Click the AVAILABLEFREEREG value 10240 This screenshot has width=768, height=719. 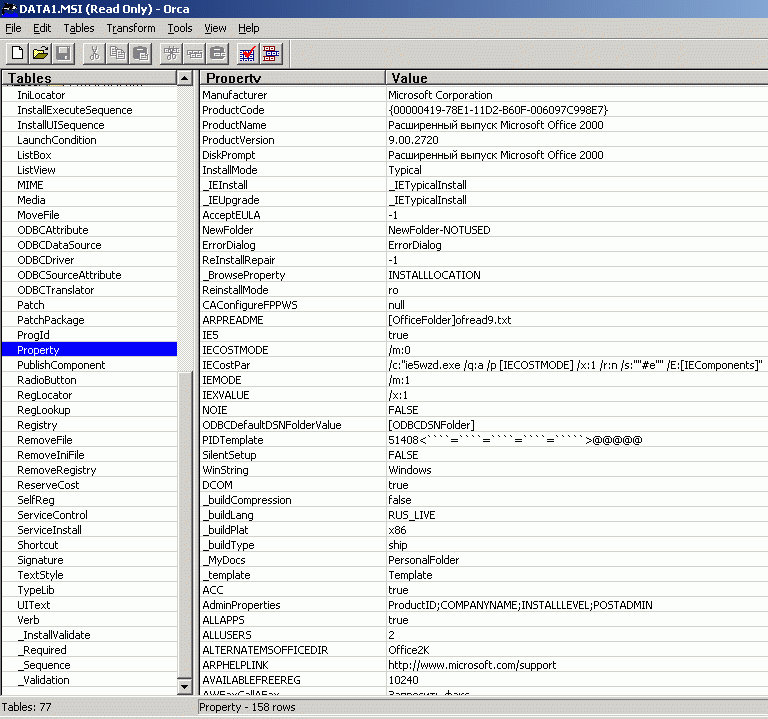point(404,680)
